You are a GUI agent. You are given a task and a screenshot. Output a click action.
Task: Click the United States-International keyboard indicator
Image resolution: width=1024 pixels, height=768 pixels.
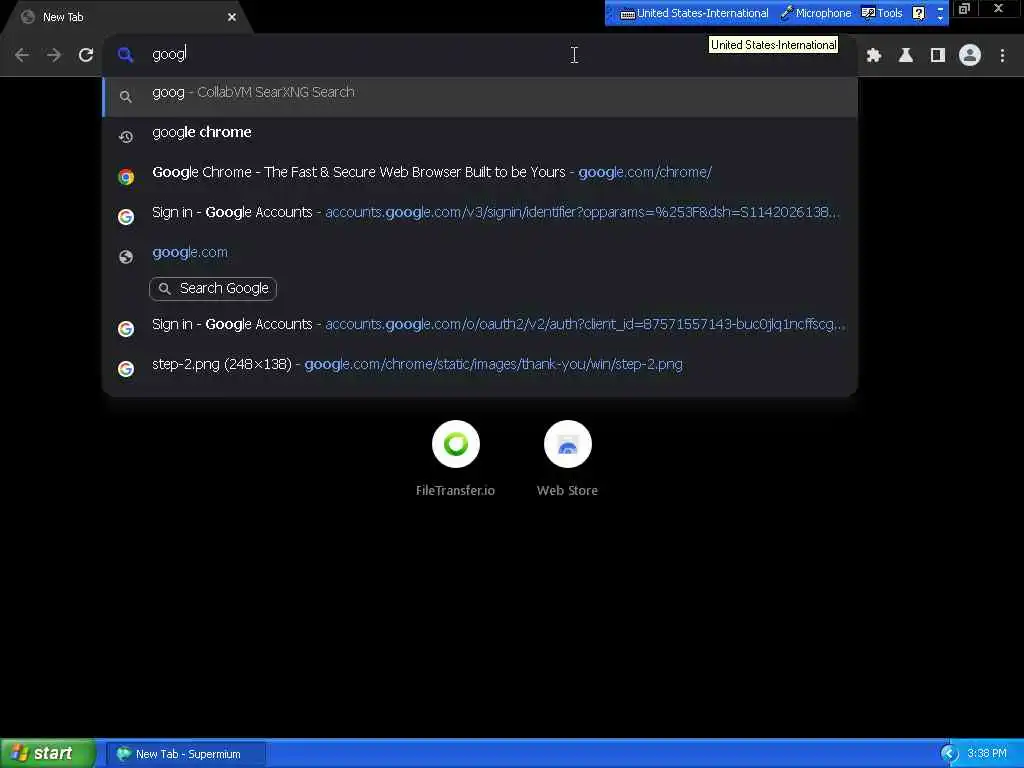[694, 13]
